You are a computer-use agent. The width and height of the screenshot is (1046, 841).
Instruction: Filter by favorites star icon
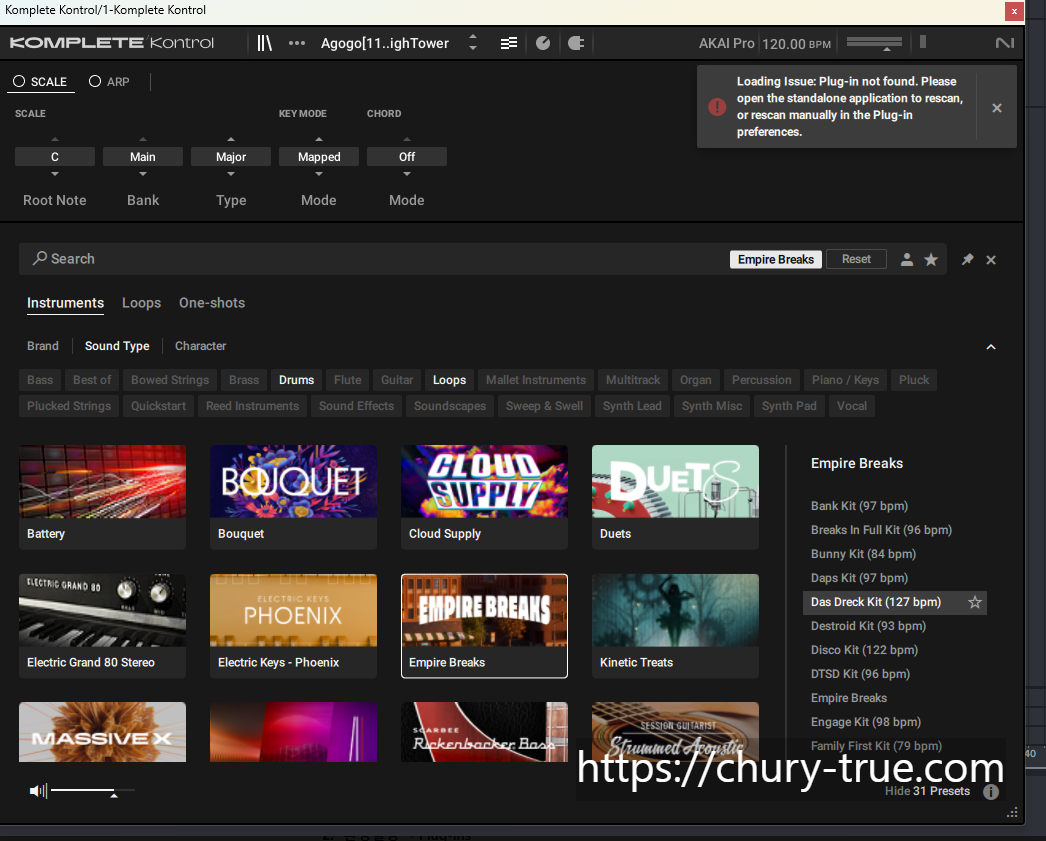pos(931,259)
